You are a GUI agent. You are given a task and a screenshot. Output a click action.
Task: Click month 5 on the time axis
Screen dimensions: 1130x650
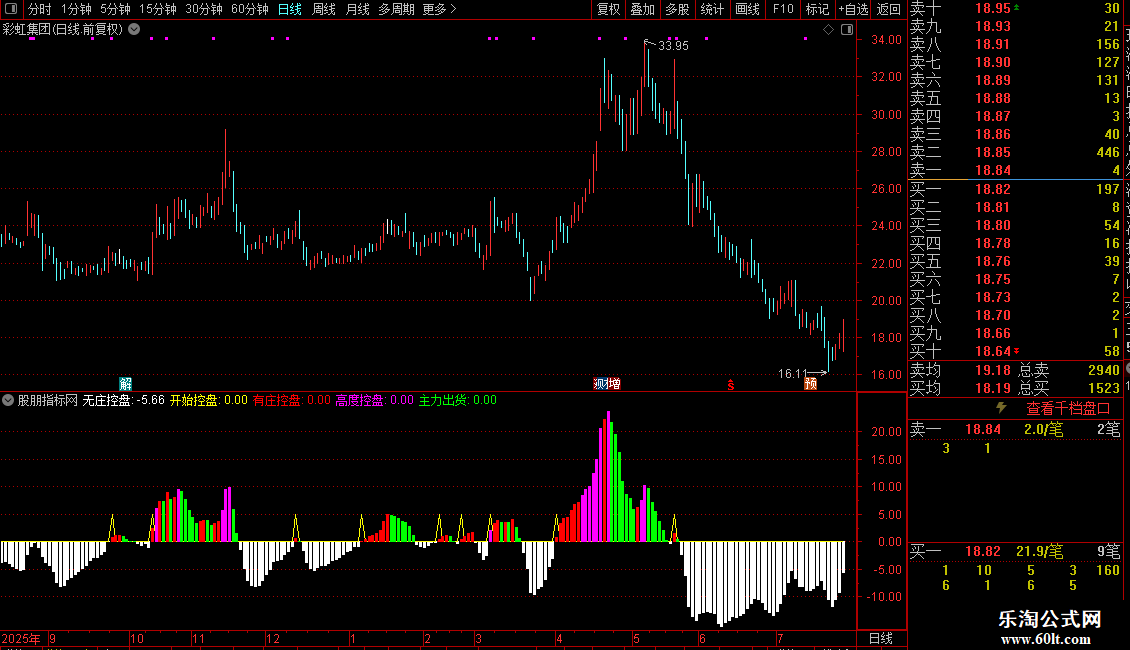click(636, 638)
